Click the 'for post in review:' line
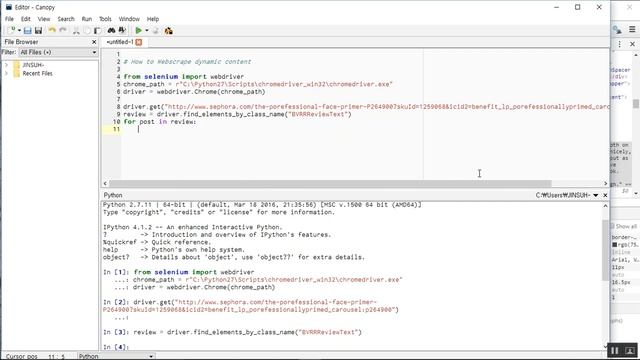 (160, 122)
